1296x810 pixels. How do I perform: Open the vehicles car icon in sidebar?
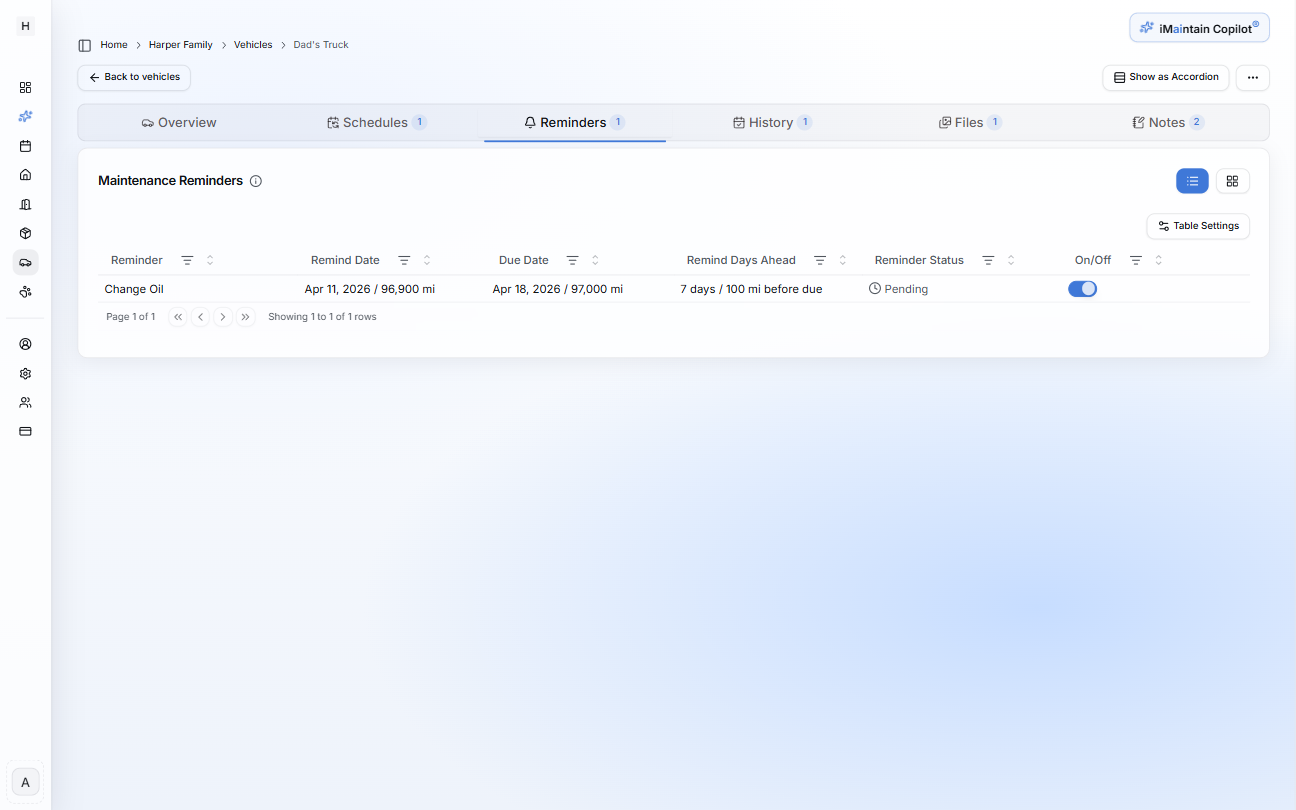click(25, 262)
